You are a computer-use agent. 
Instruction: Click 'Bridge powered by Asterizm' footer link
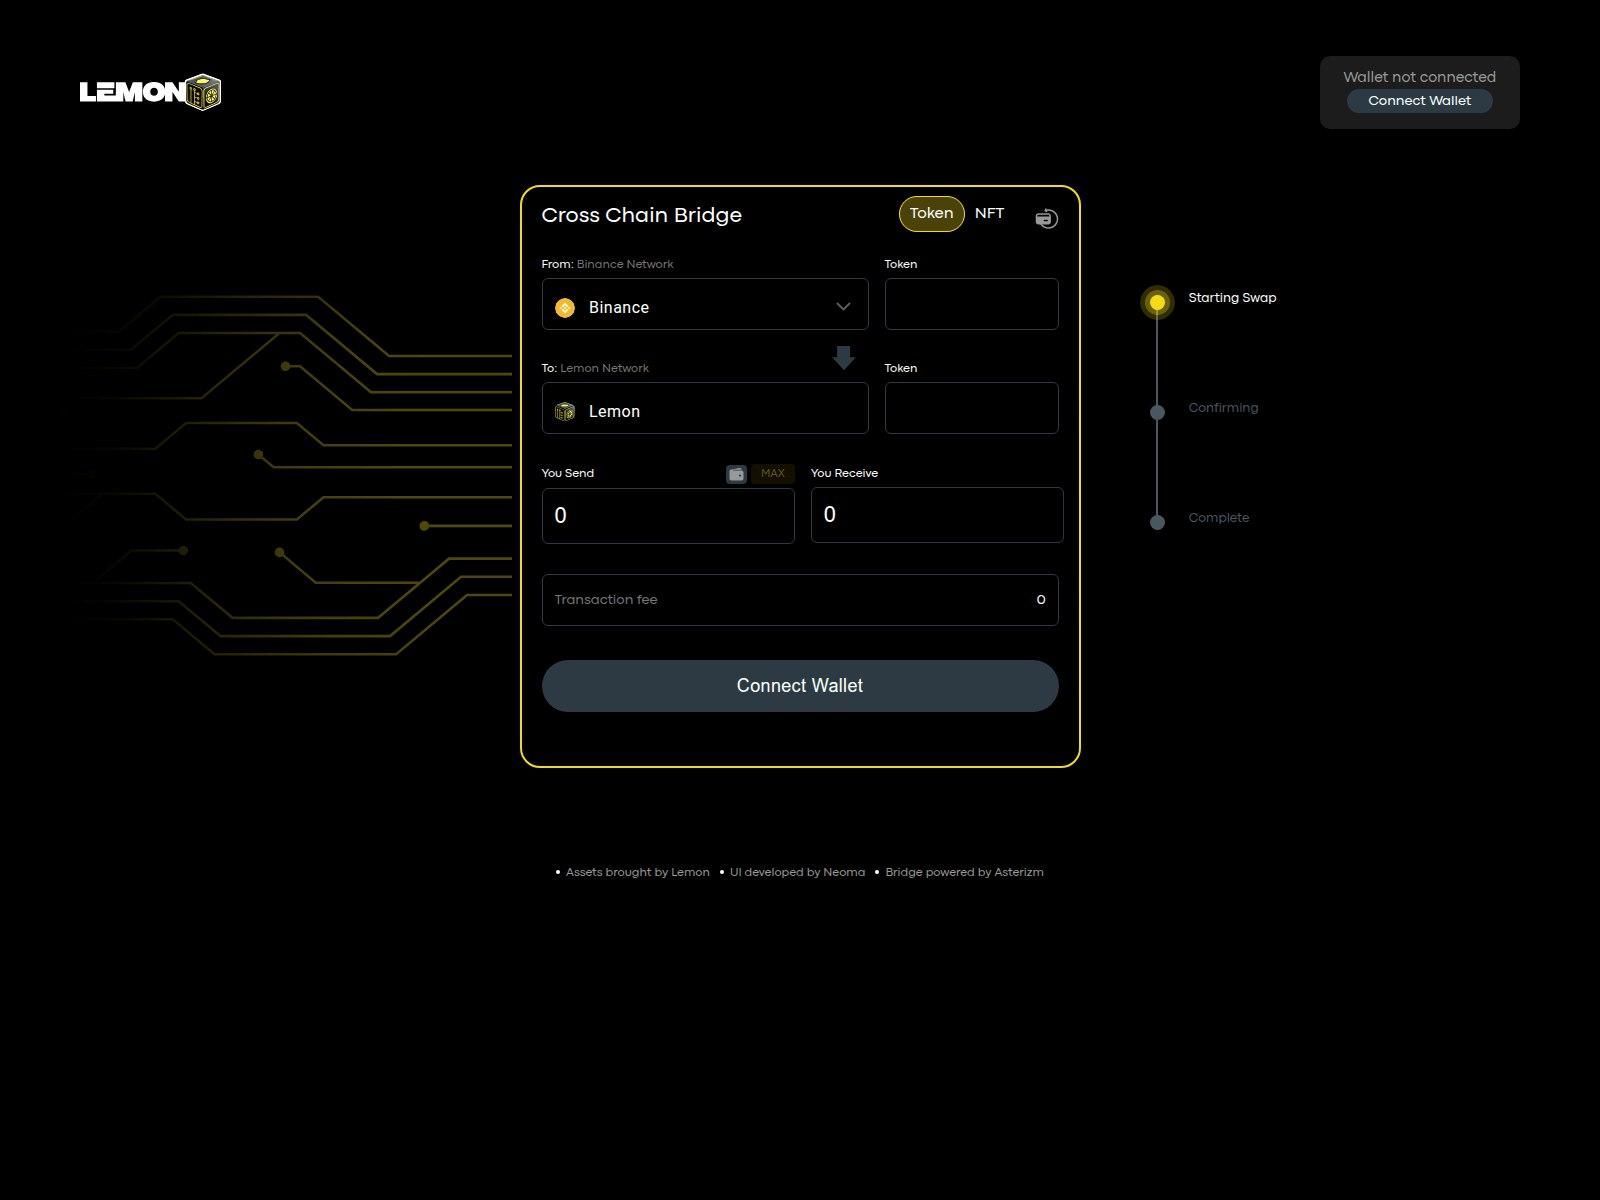point(964,872)
